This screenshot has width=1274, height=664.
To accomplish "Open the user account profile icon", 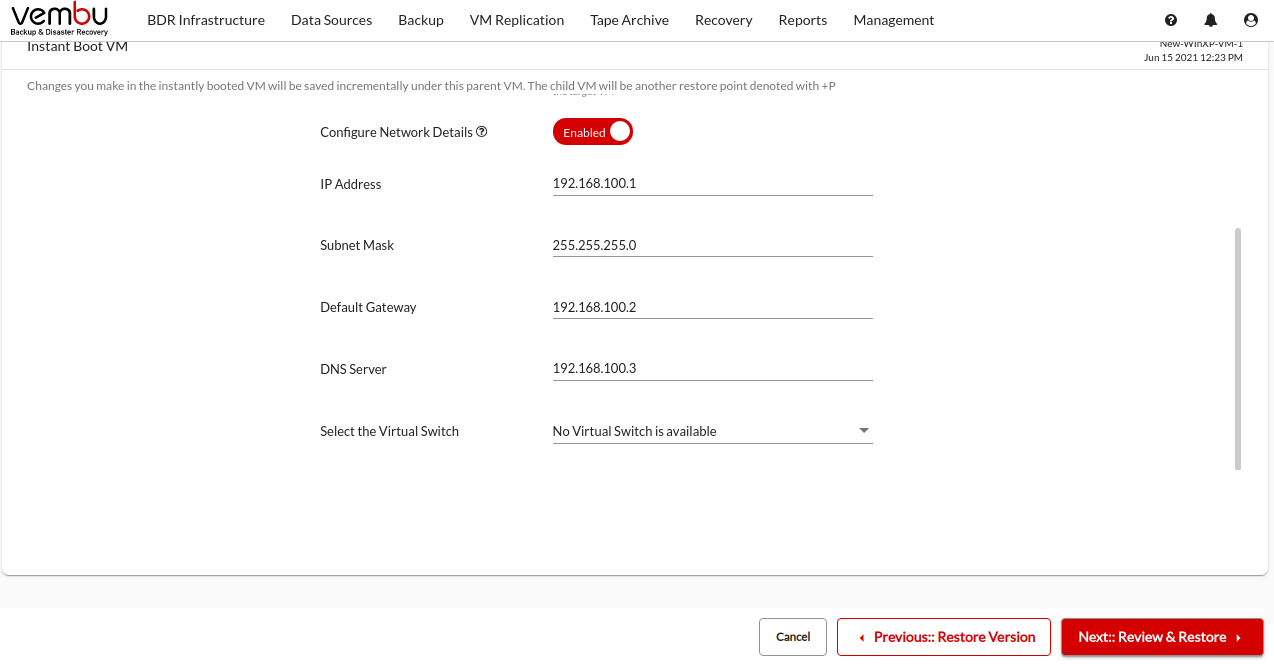I will [x=1251, y=20].
